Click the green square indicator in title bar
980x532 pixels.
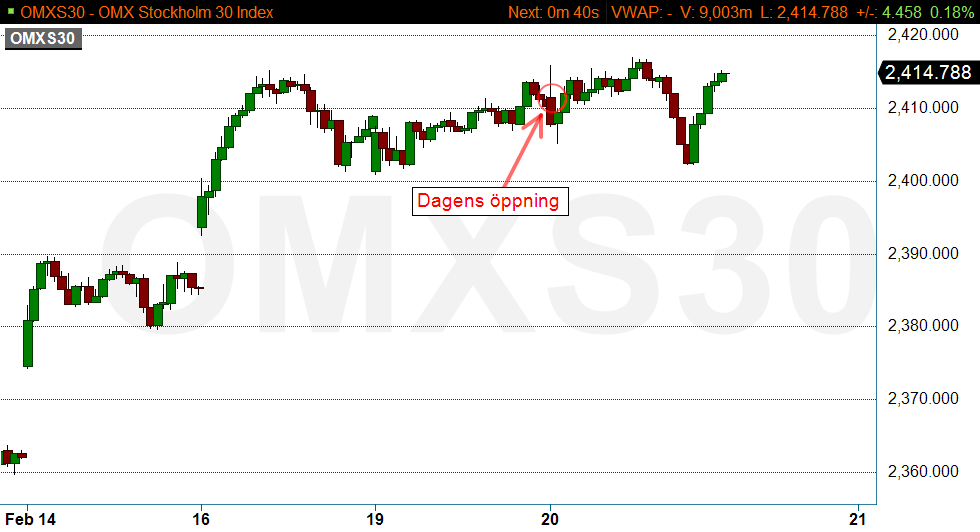(11, 11)
